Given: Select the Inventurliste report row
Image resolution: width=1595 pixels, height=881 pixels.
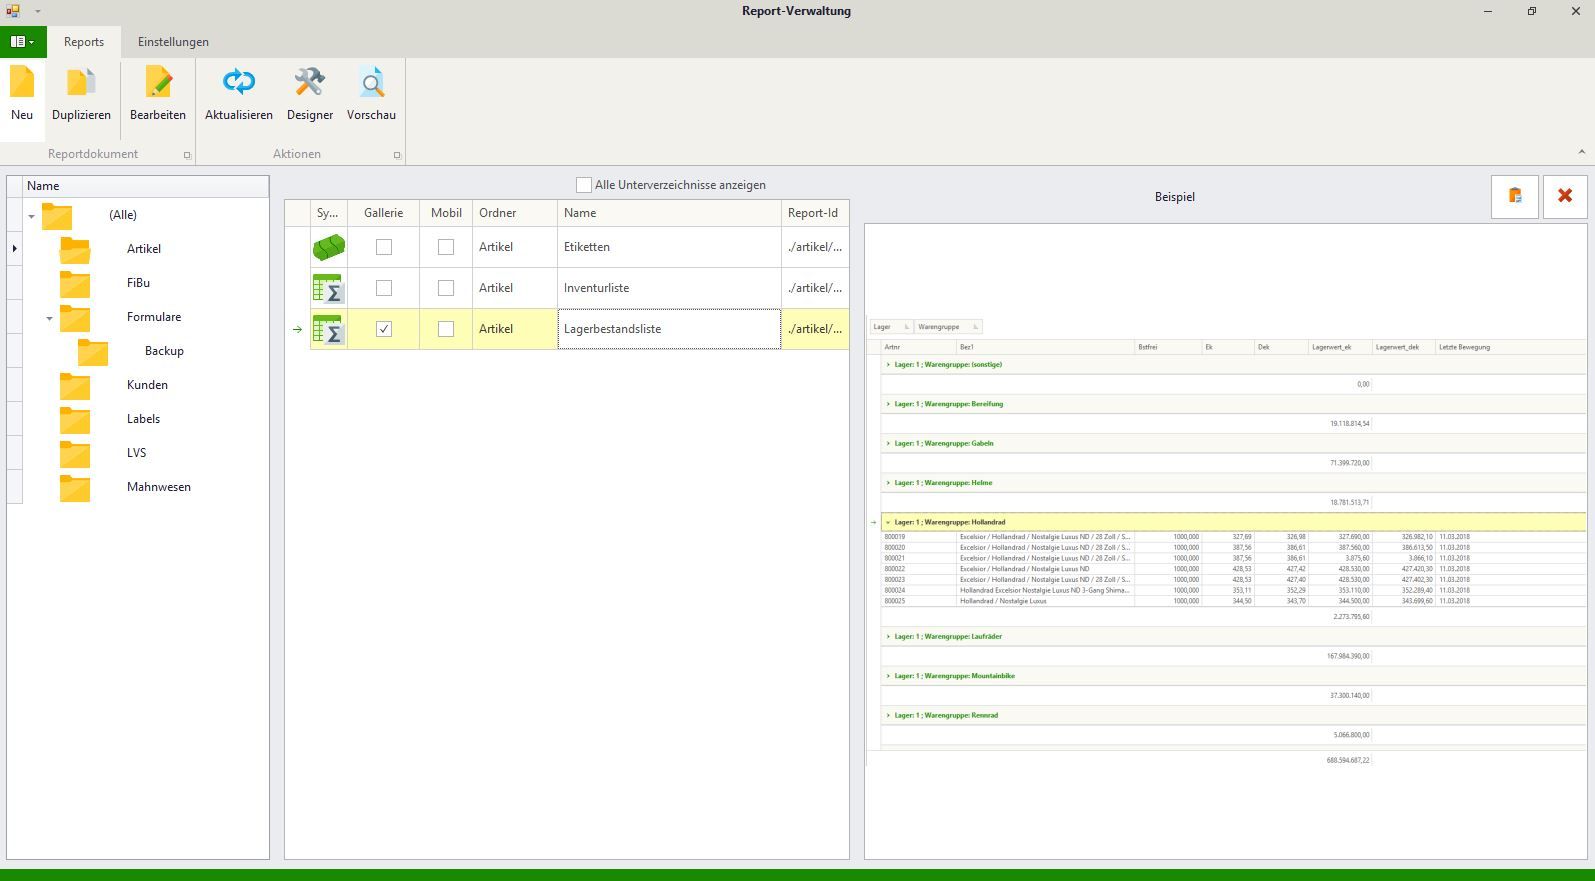Looking at the screenshot, I should point(596,288).
